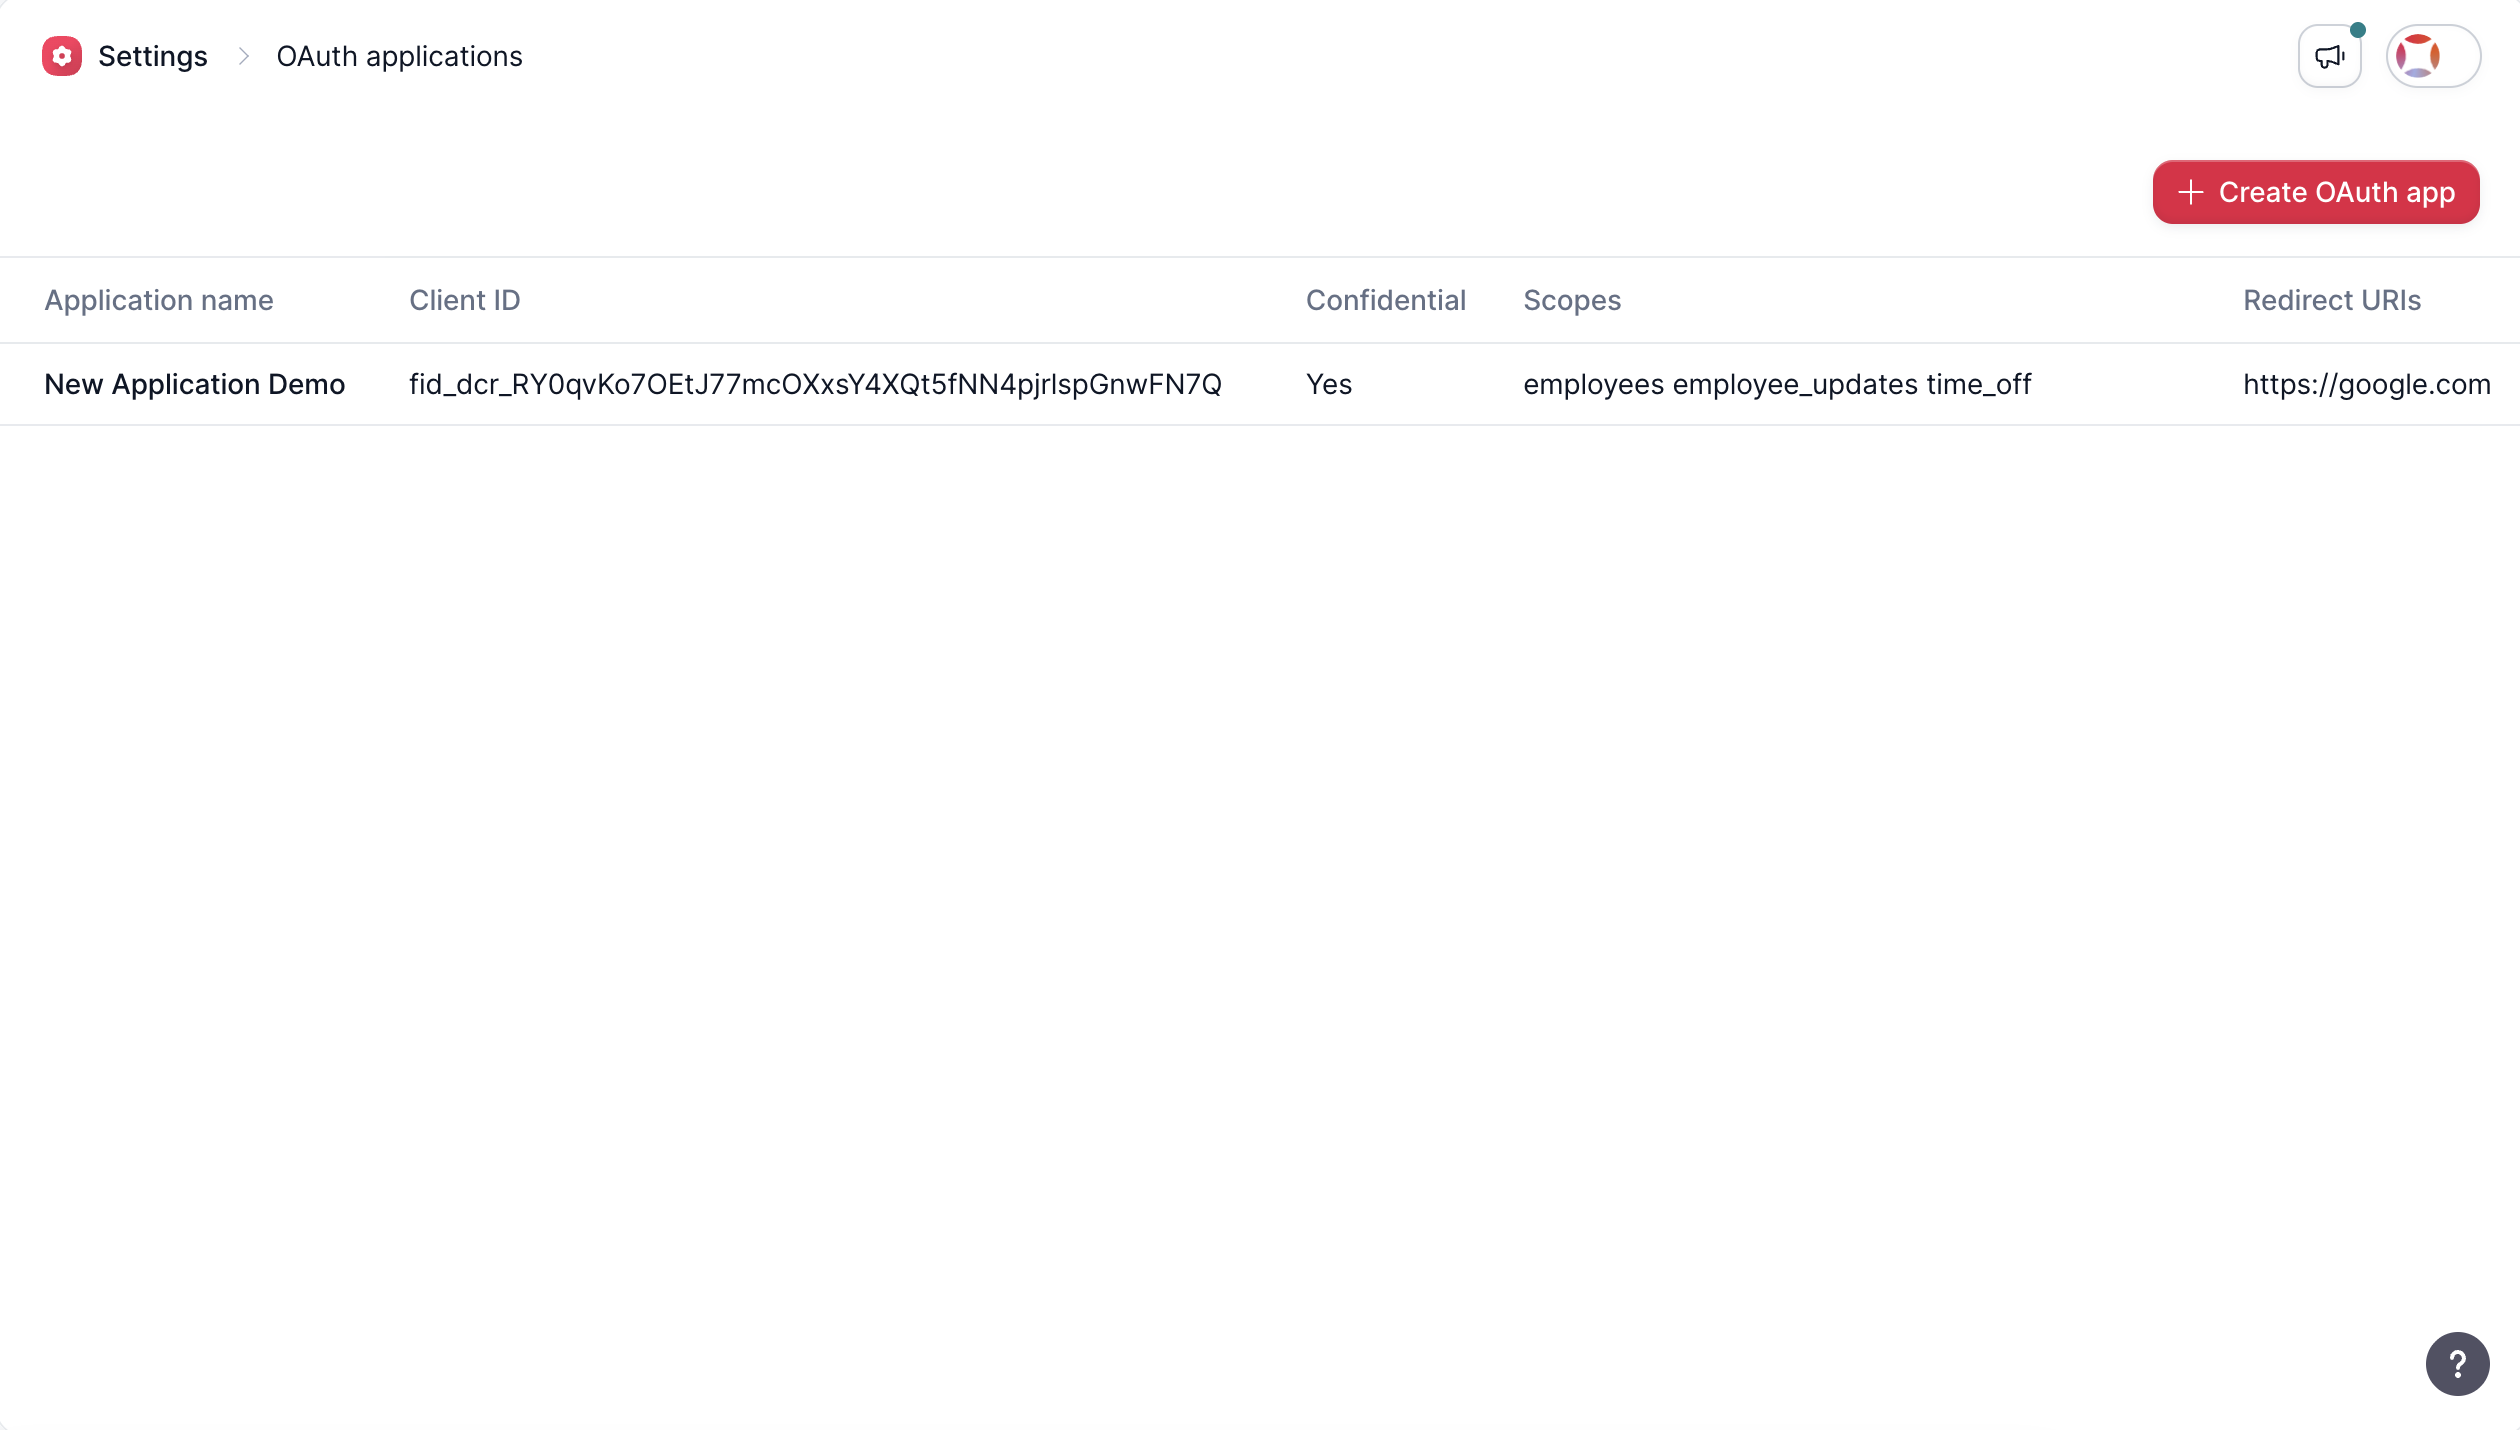This screenshot has width=2520, height=1430.
Task: Open New Application Demo row
Action: coord(1260,384)
